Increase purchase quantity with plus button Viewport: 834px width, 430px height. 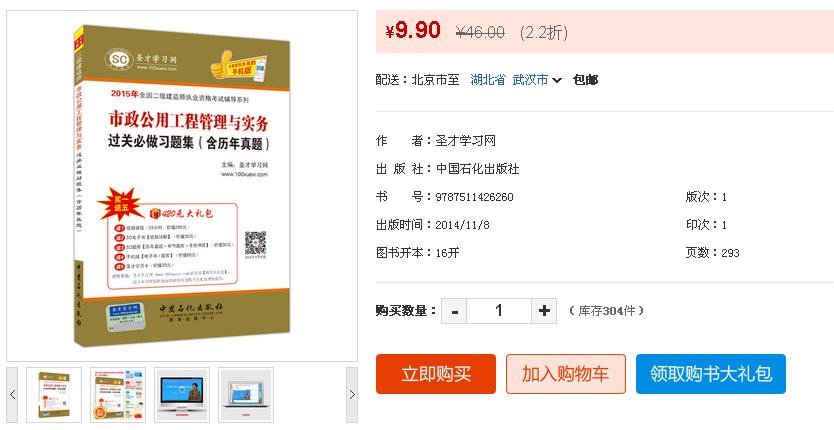coord(544,311)
